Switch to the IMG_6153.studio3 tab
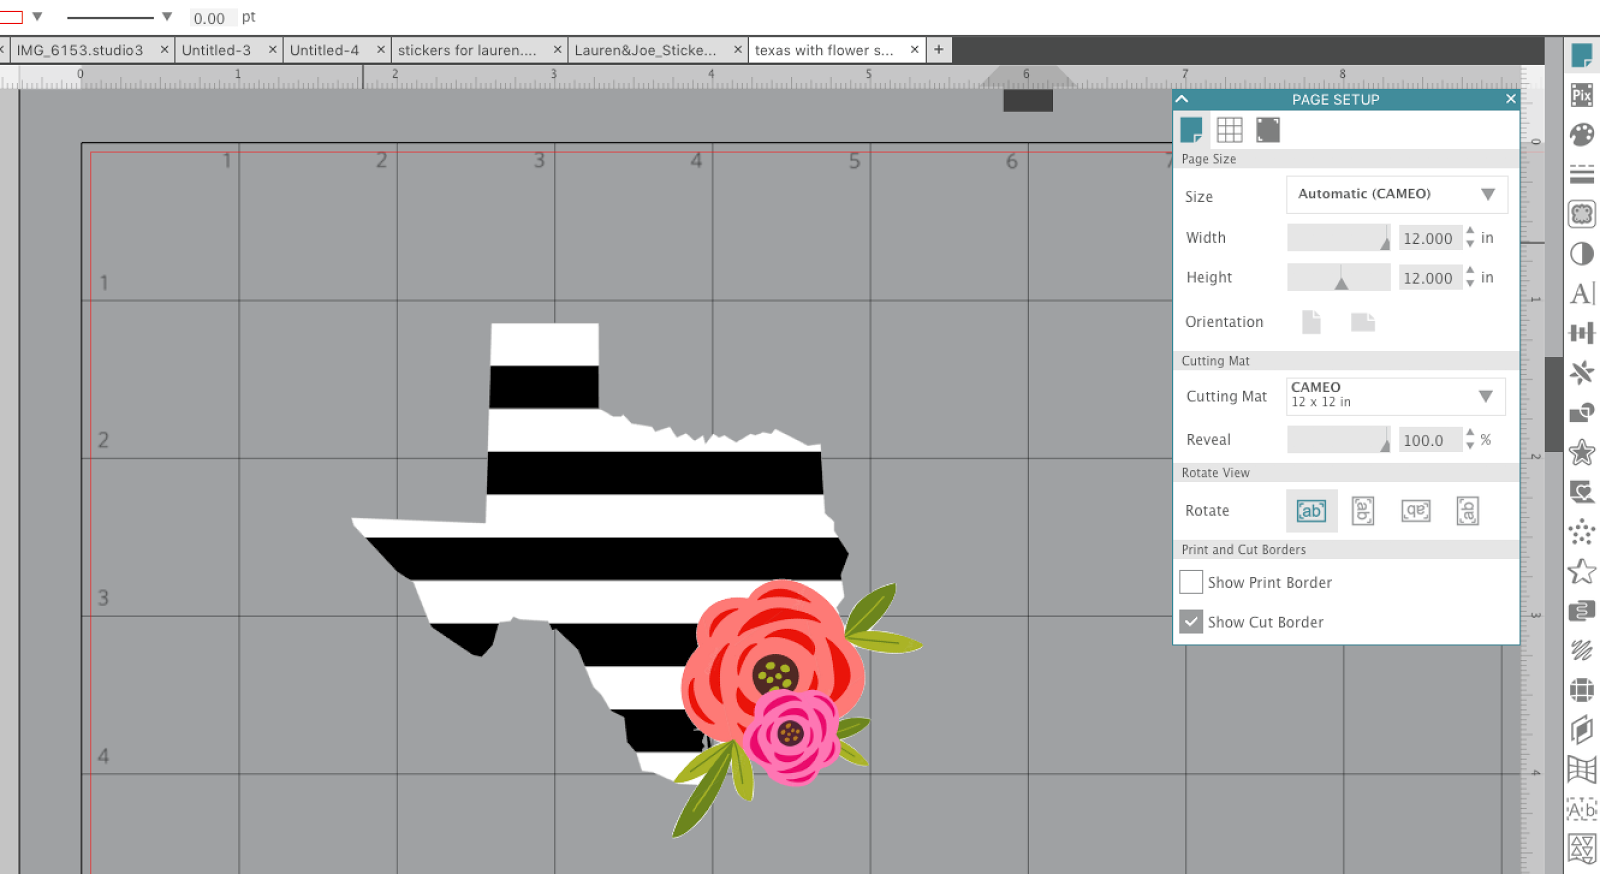Image resolution: width=1600 pixels, height=874 pixels. tap(80, 50)
